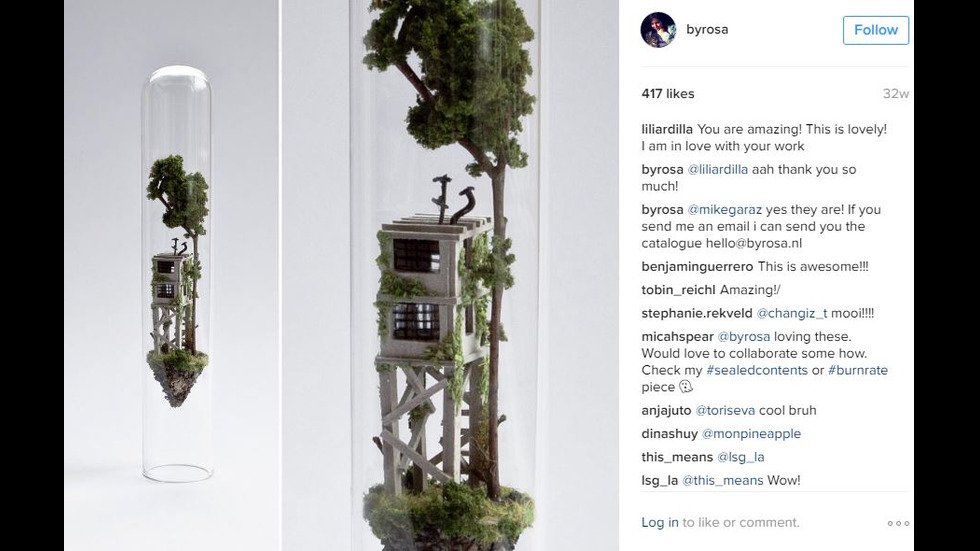Click the @mikegaraz mention
The image size is (980, 551).
(724, 210)
